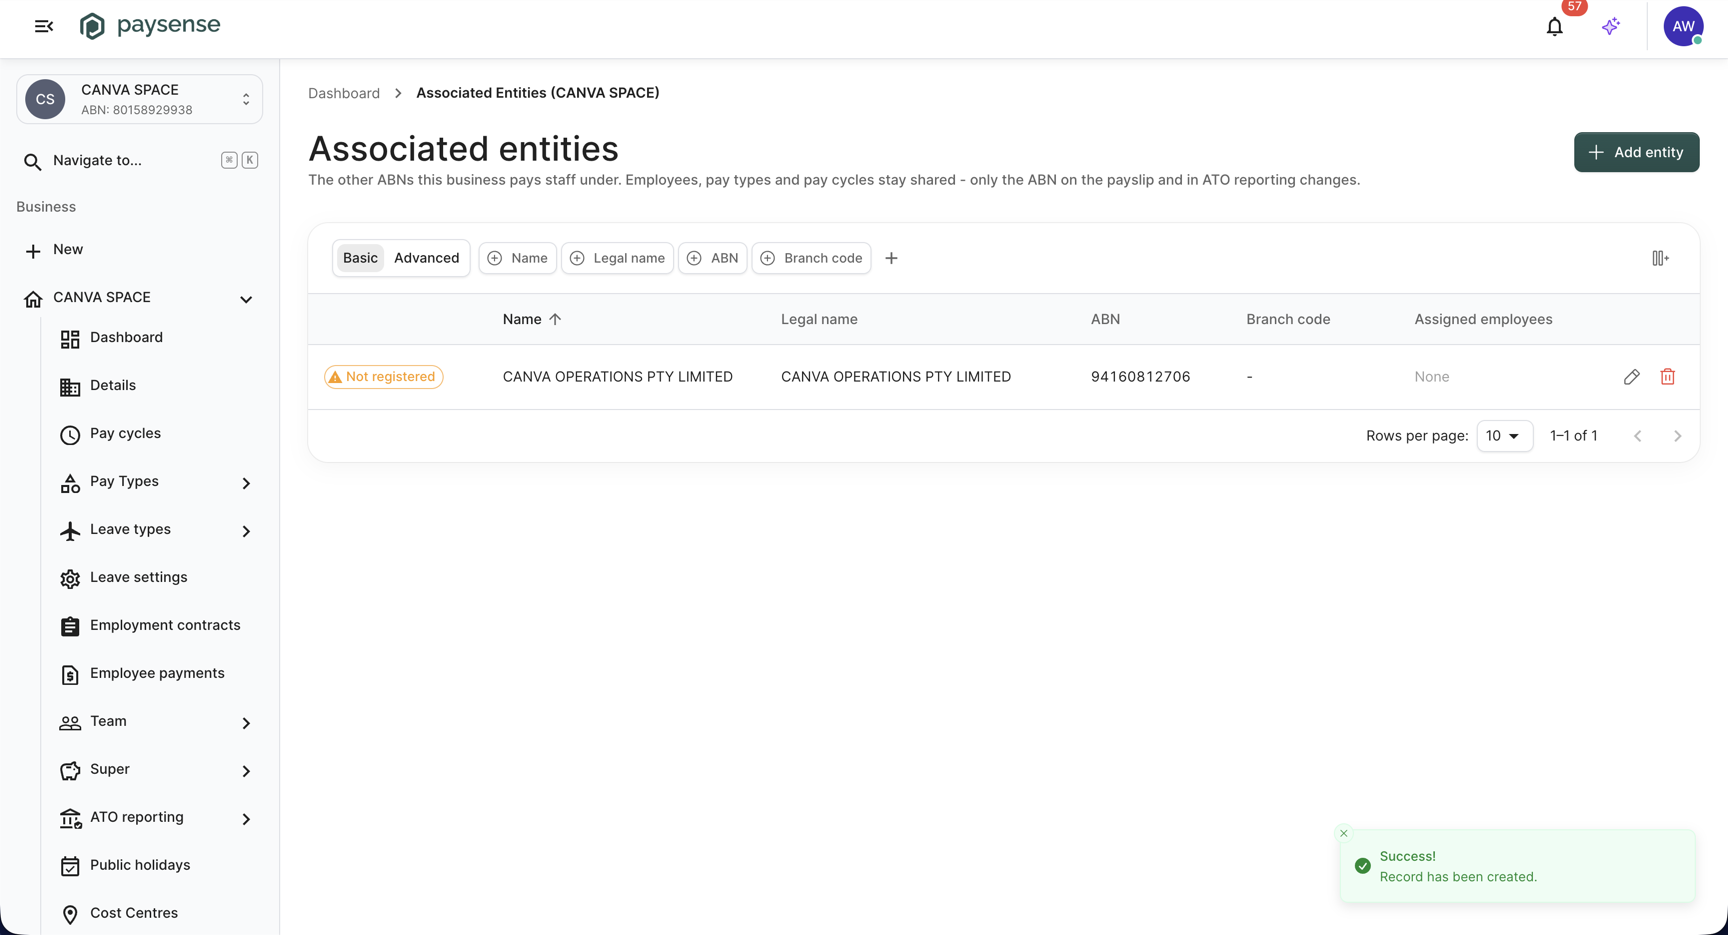1728x935 pixels.
Task: Expand the Team submenu
Action: (246, 723)
